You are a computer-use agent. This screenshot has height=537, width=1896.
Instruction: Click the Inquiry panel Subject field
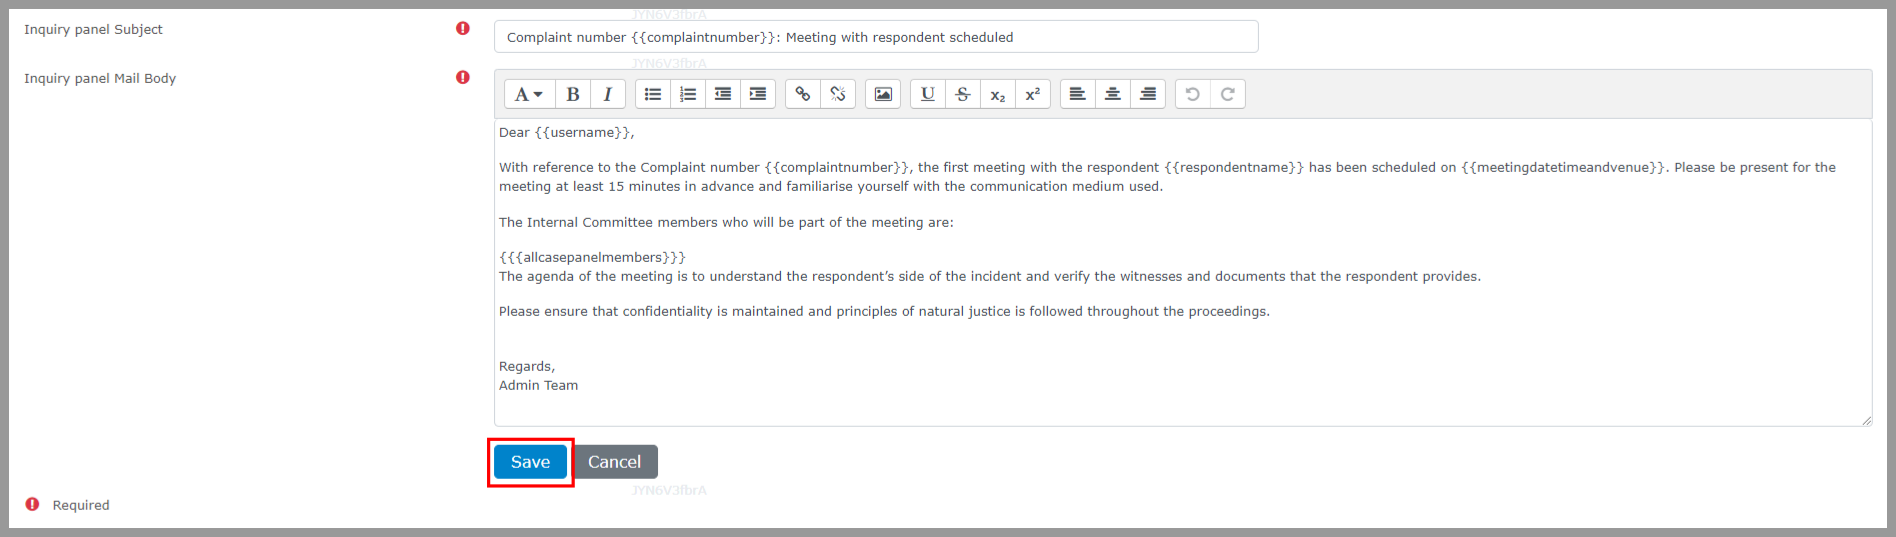coord(875,37)
